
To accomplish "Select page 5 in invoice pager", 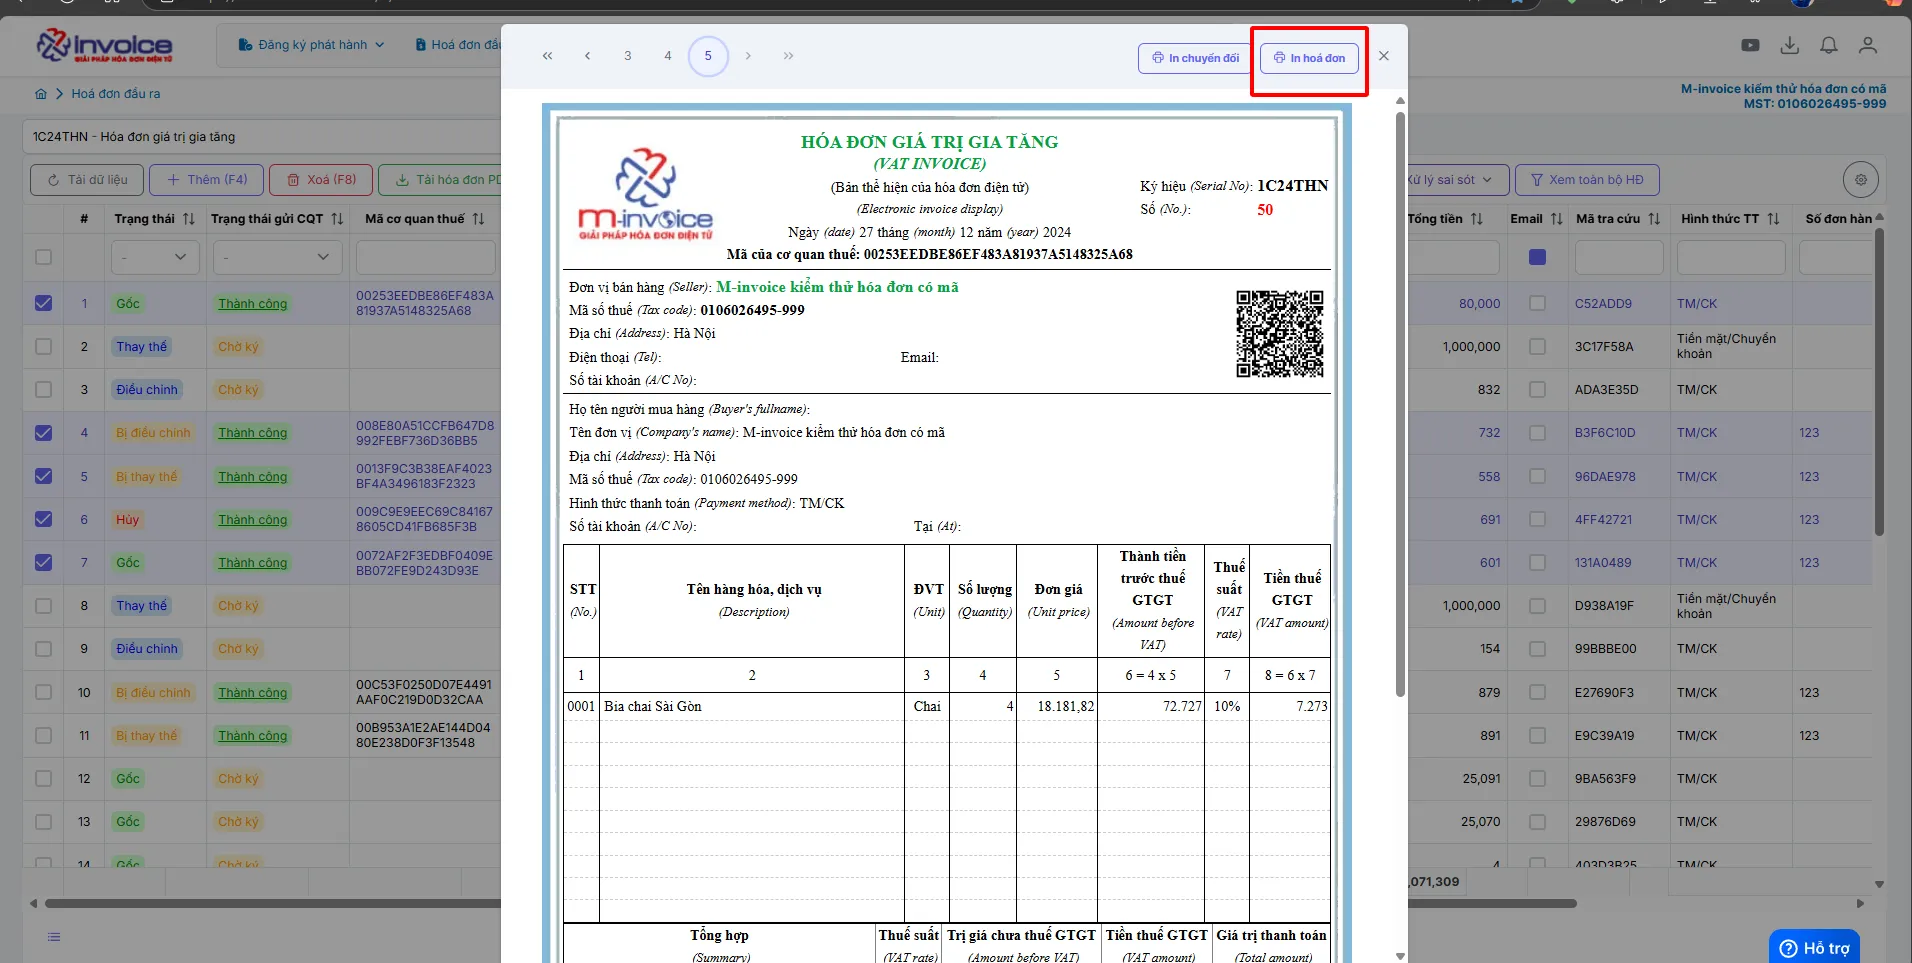I will 708,56.
